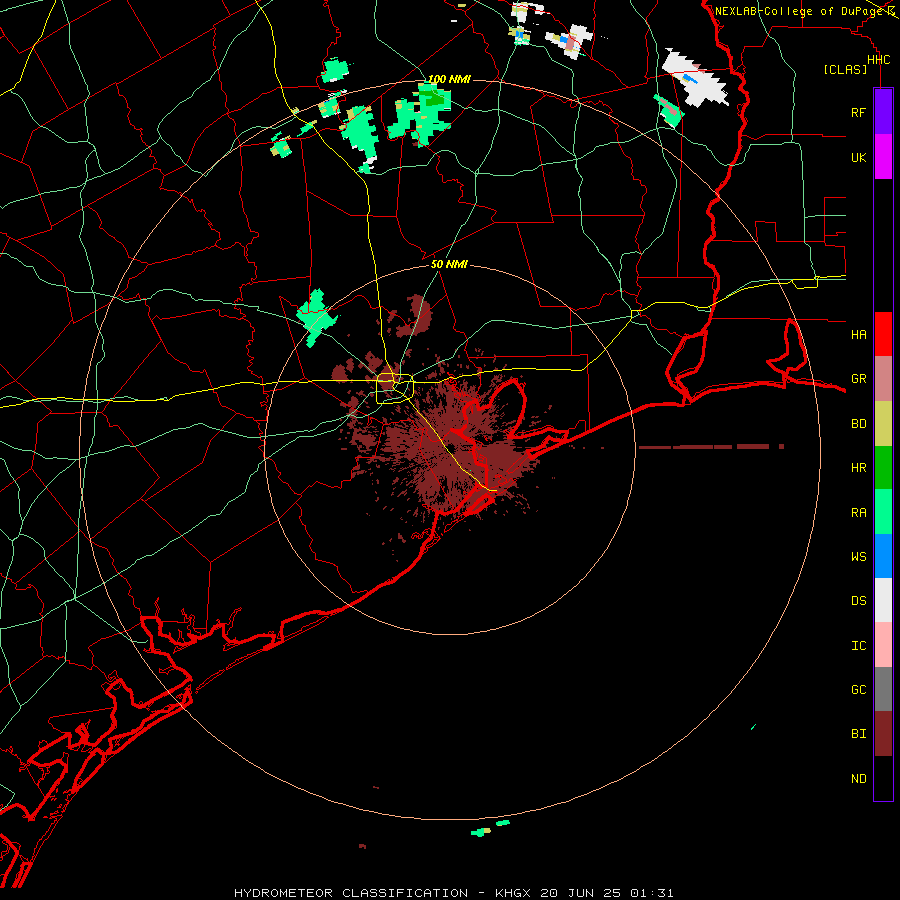The image size is (900, 900).
Task: Click the 50 NMI range ring label
Action: click(x=449, y=264)
